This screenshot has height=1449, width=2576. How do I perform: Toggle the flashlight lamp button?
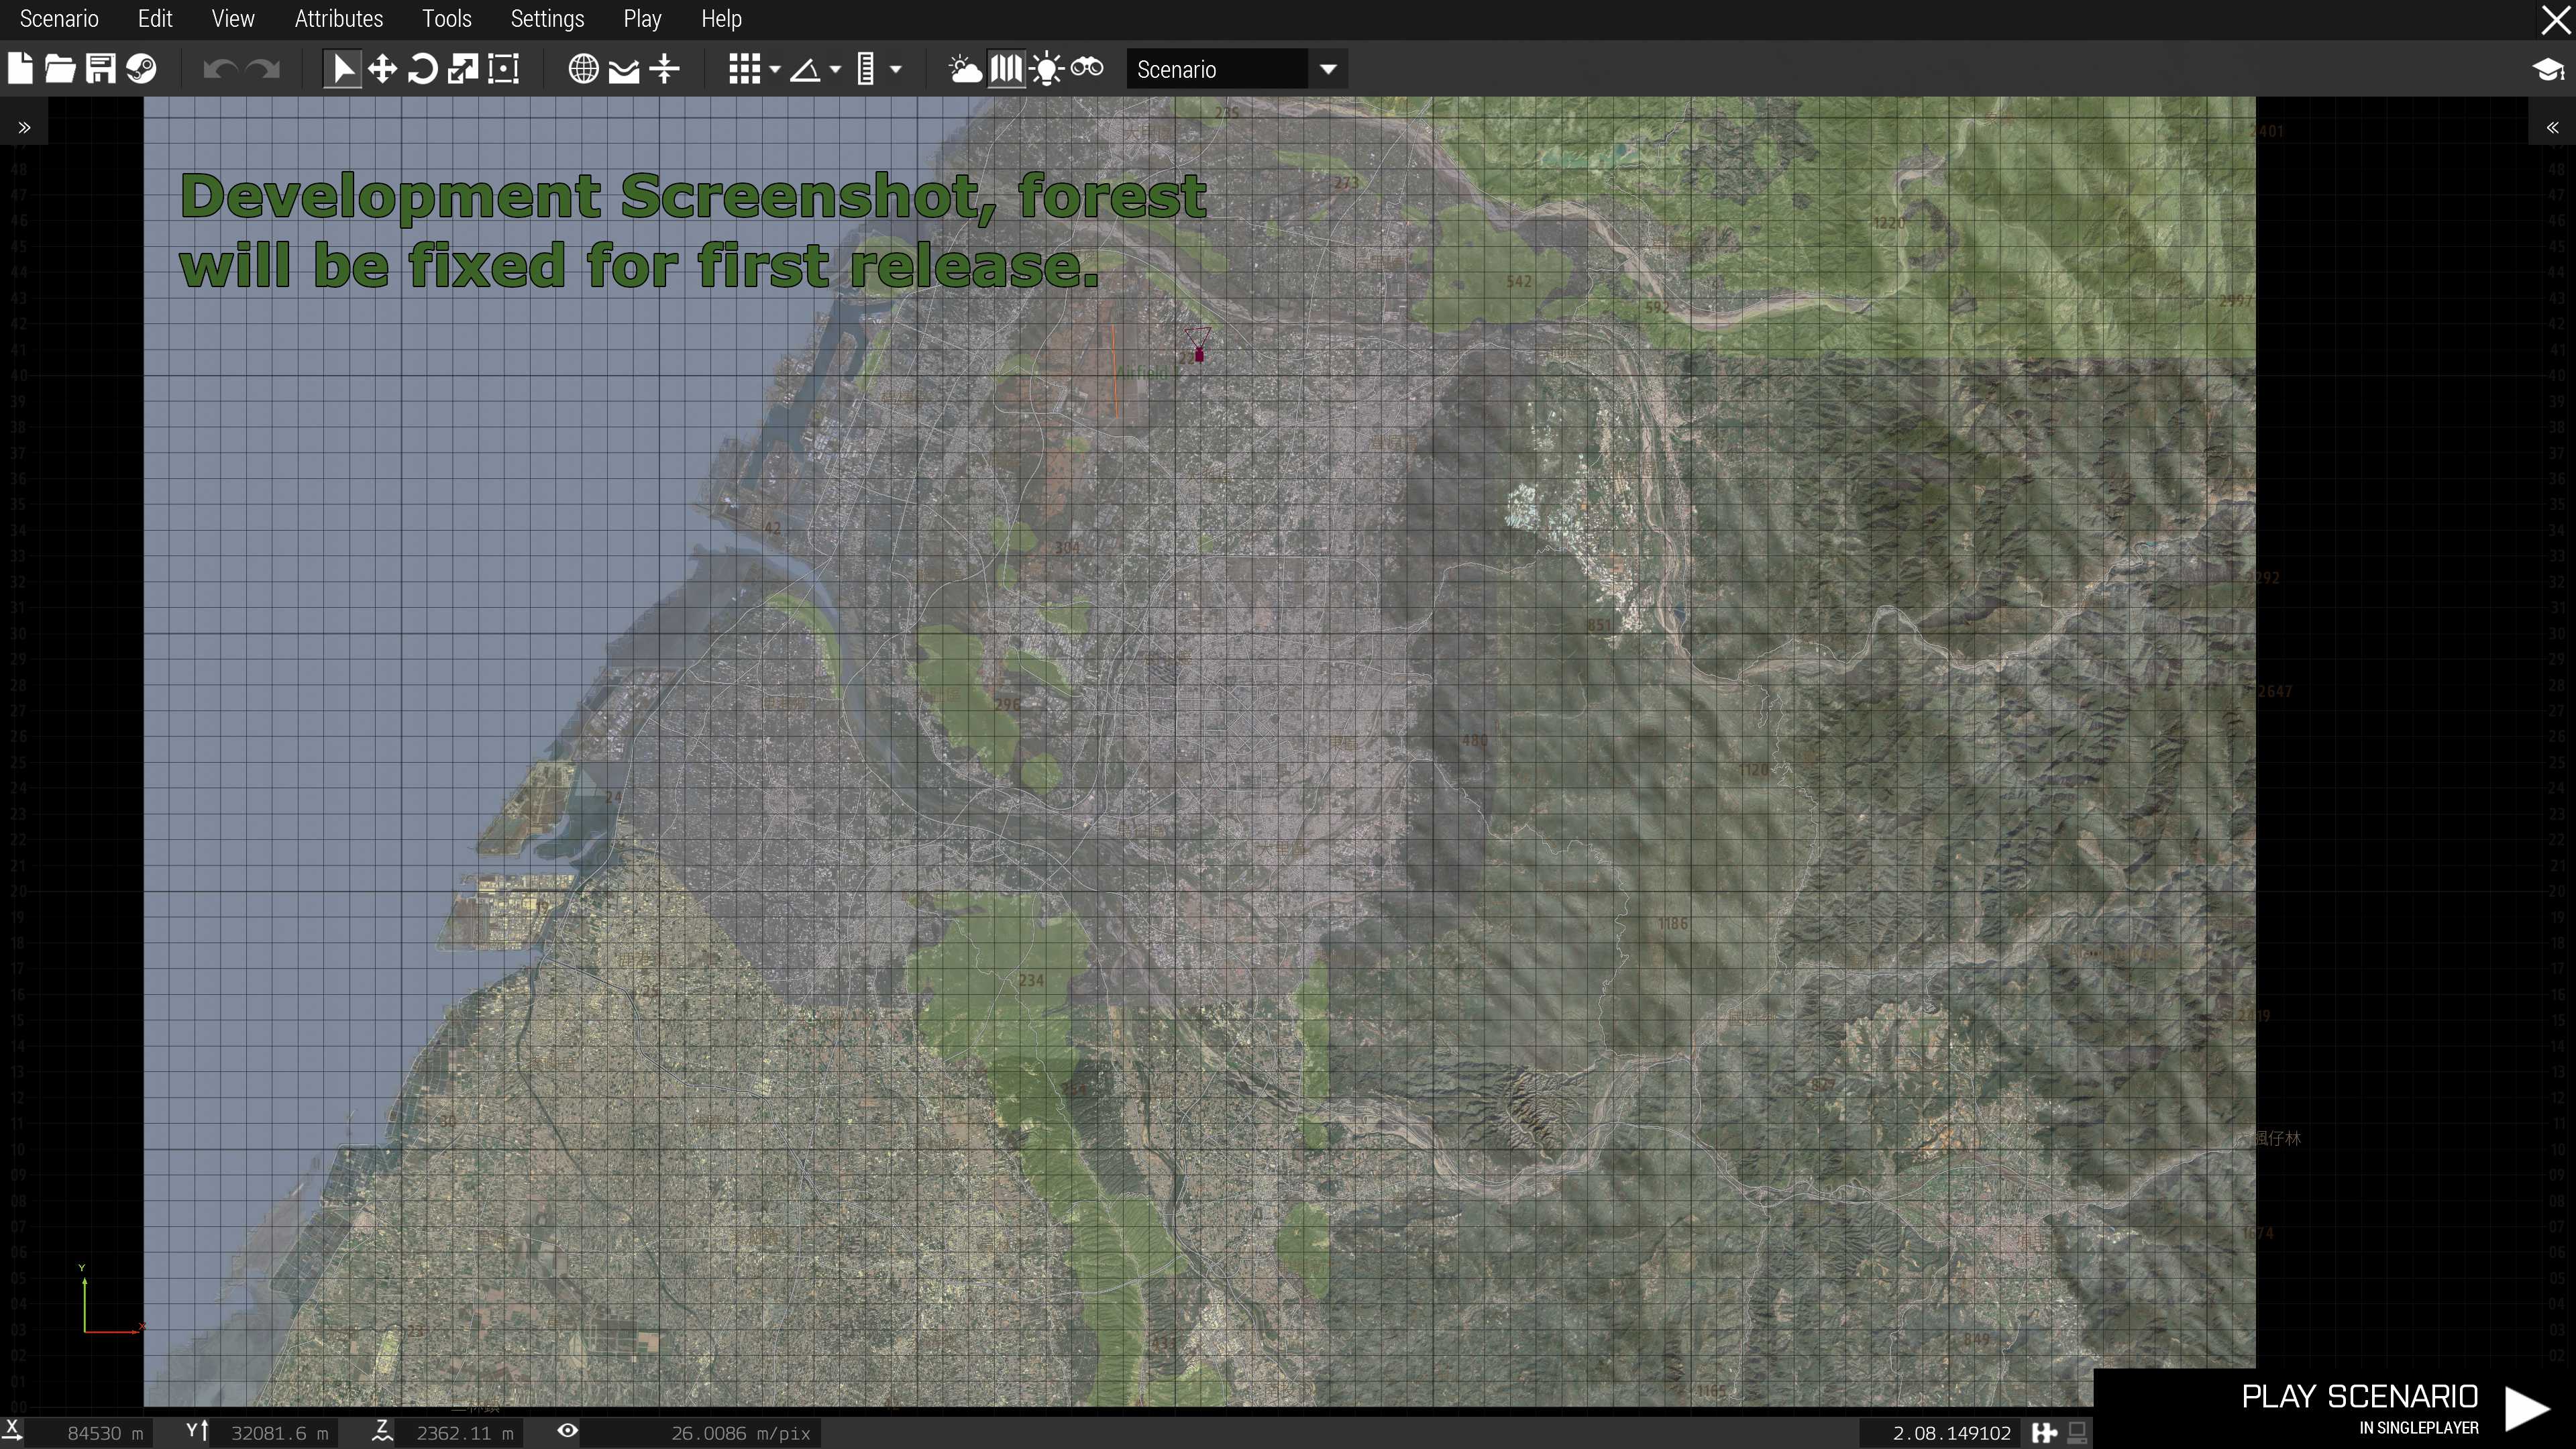pos(1046,69)
